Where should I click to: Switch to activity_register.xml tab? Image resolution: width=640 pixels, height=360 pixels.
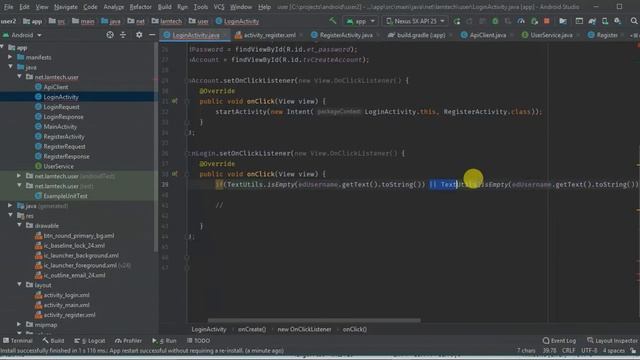[269, 35]
